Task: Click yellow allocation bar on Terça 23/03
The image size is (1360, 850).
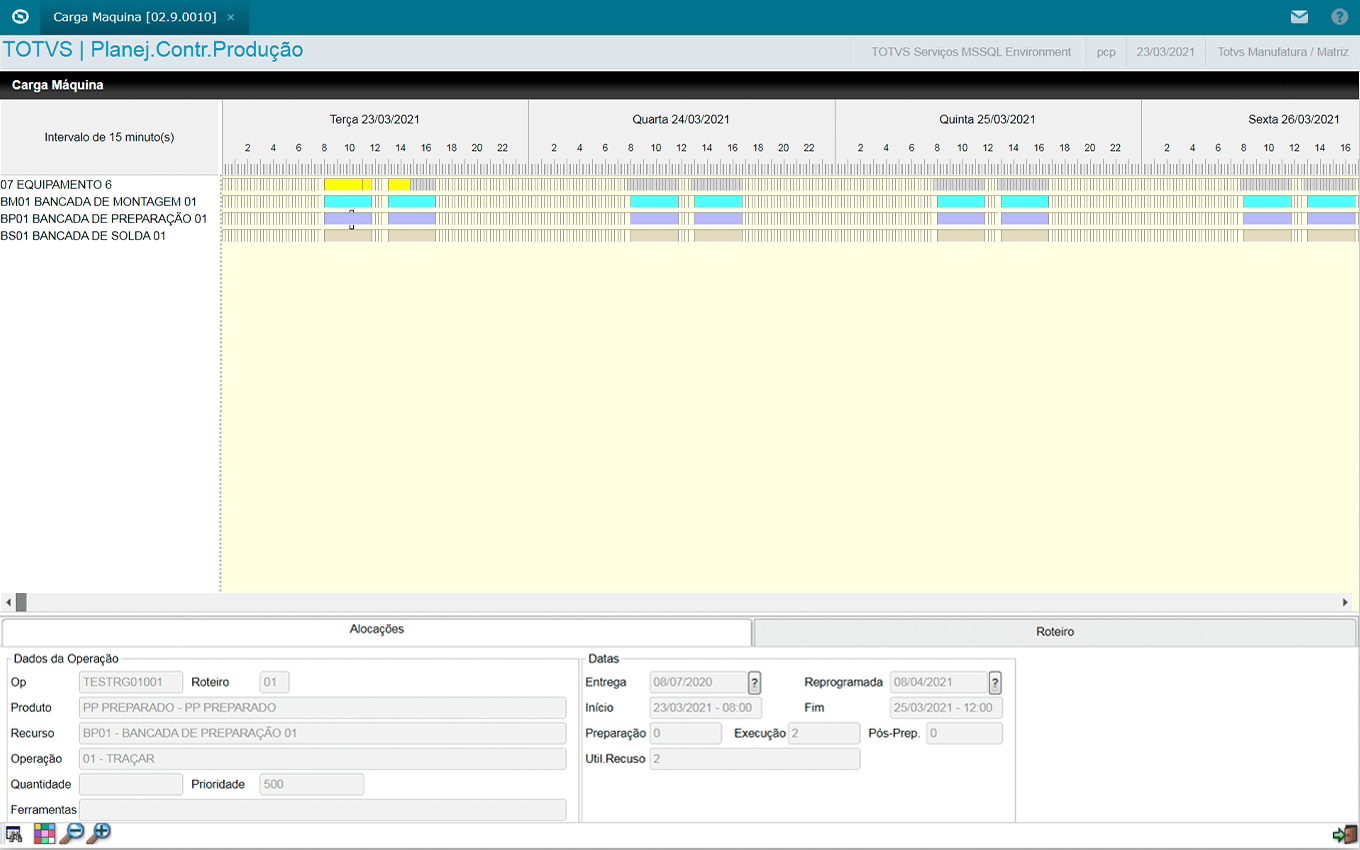Action: (x=345, y=185)
